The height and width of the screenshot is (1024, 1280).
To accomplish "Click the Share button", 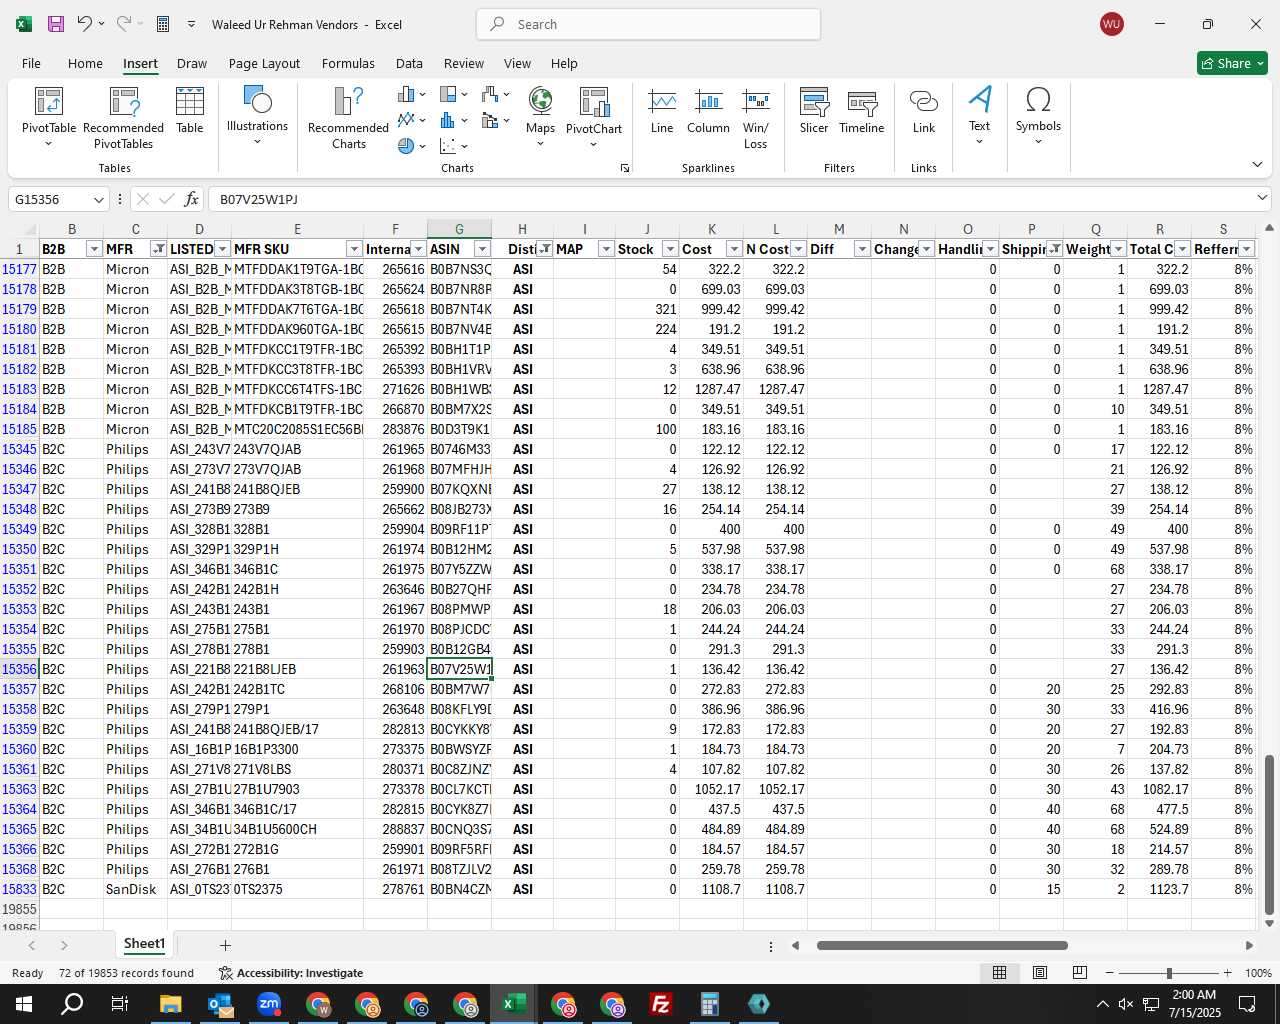I will tap(1232, 63).
